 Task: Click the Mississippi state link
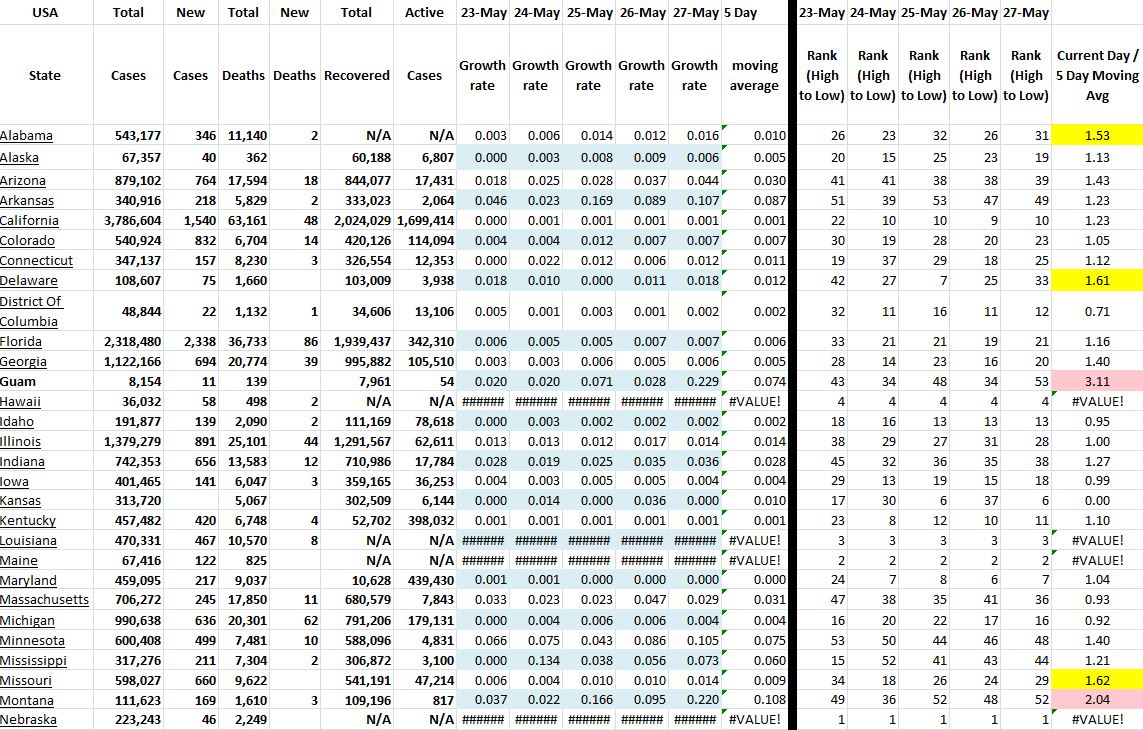pyautogui.click(x=34, y=660)
